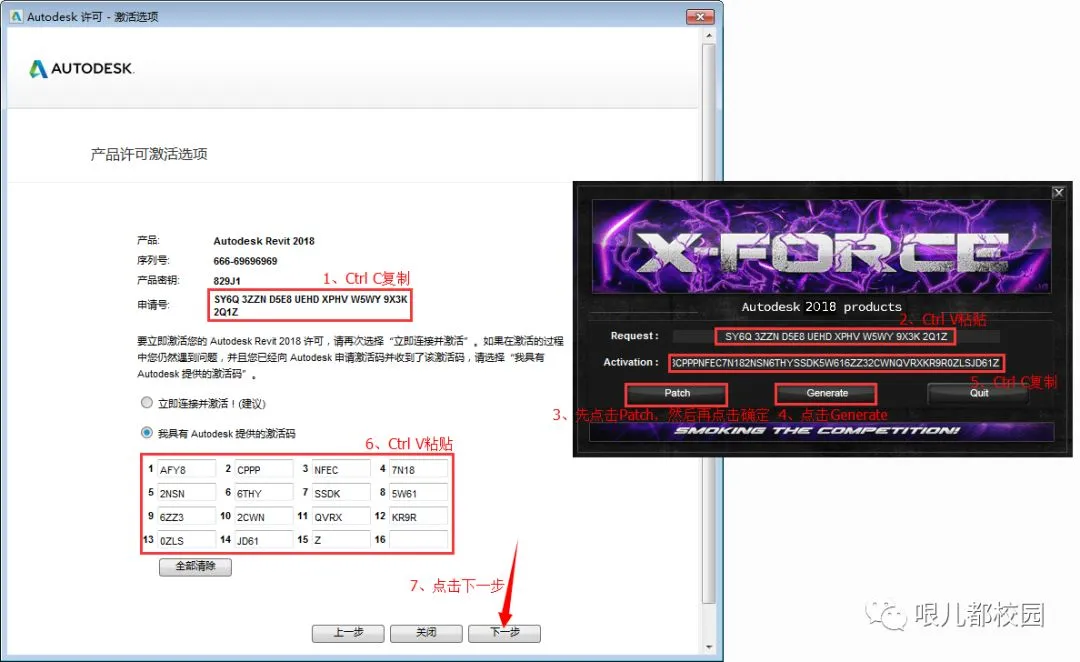Click the request code text starting with SY6Q
The height and width of the screenshot is (662, 1080).
(x=311, y=305)
